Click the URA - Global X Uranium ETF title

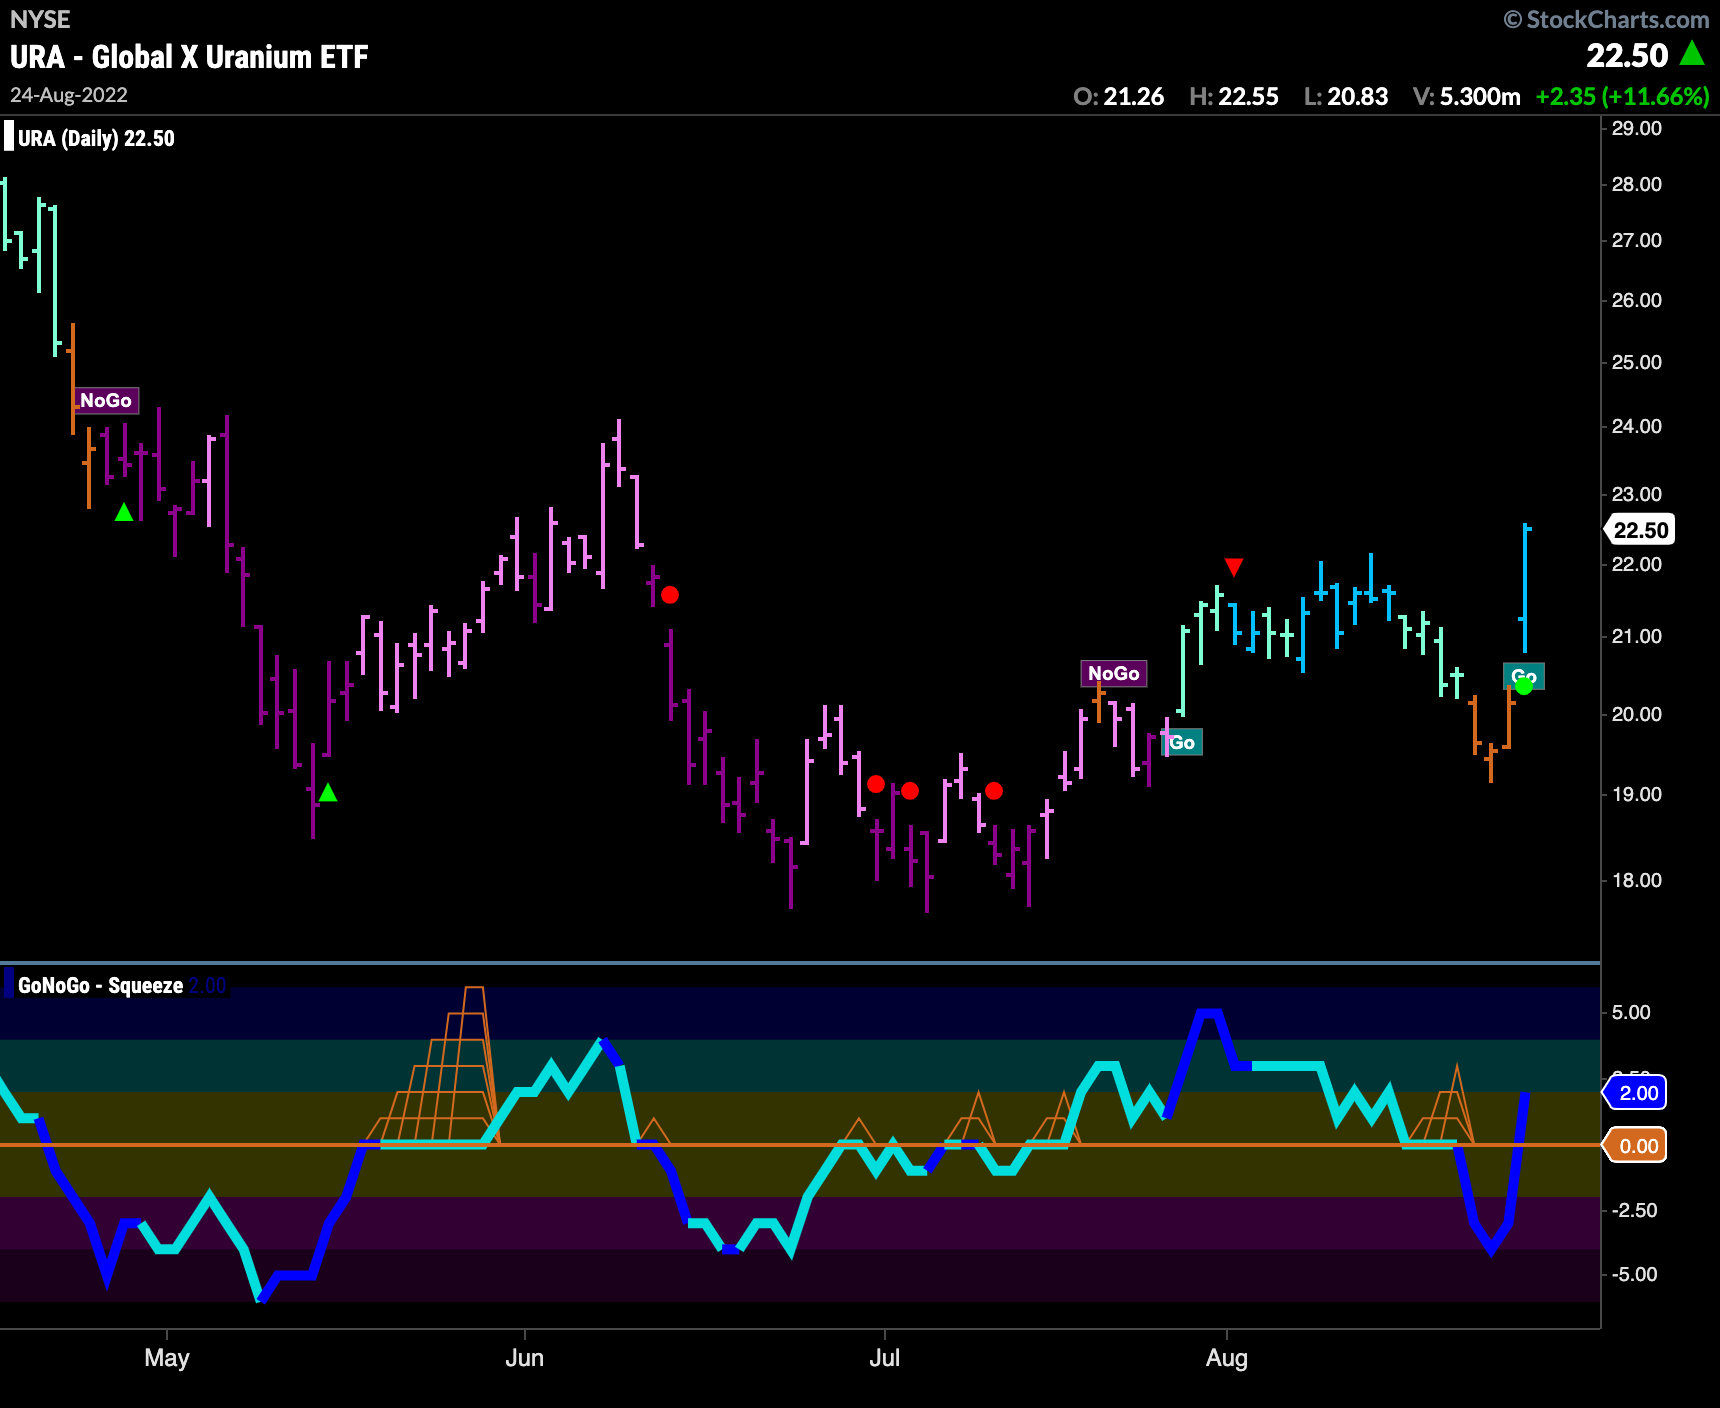click(189, 57)
